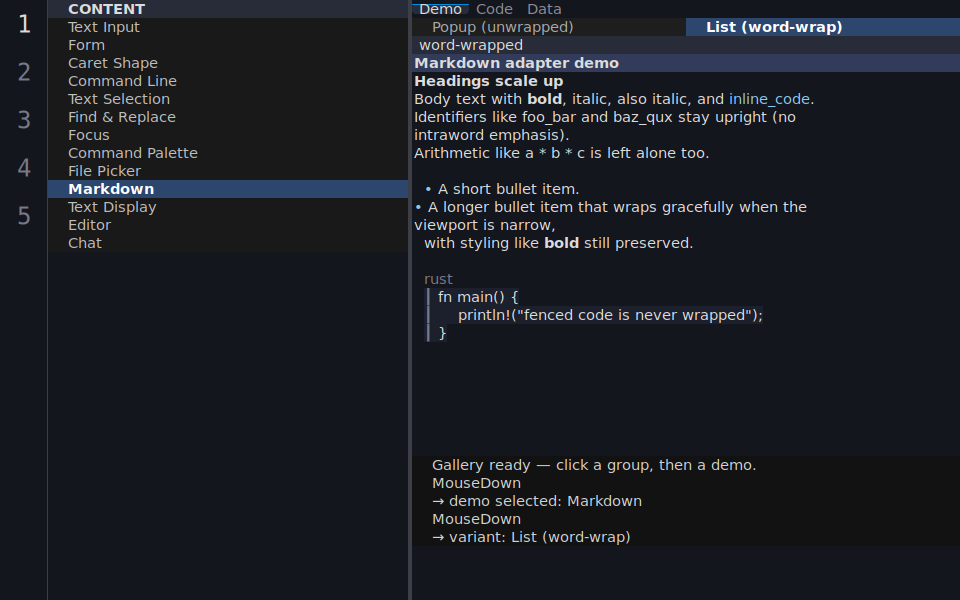Select group number 1 in sidebar

pos(24,24)
